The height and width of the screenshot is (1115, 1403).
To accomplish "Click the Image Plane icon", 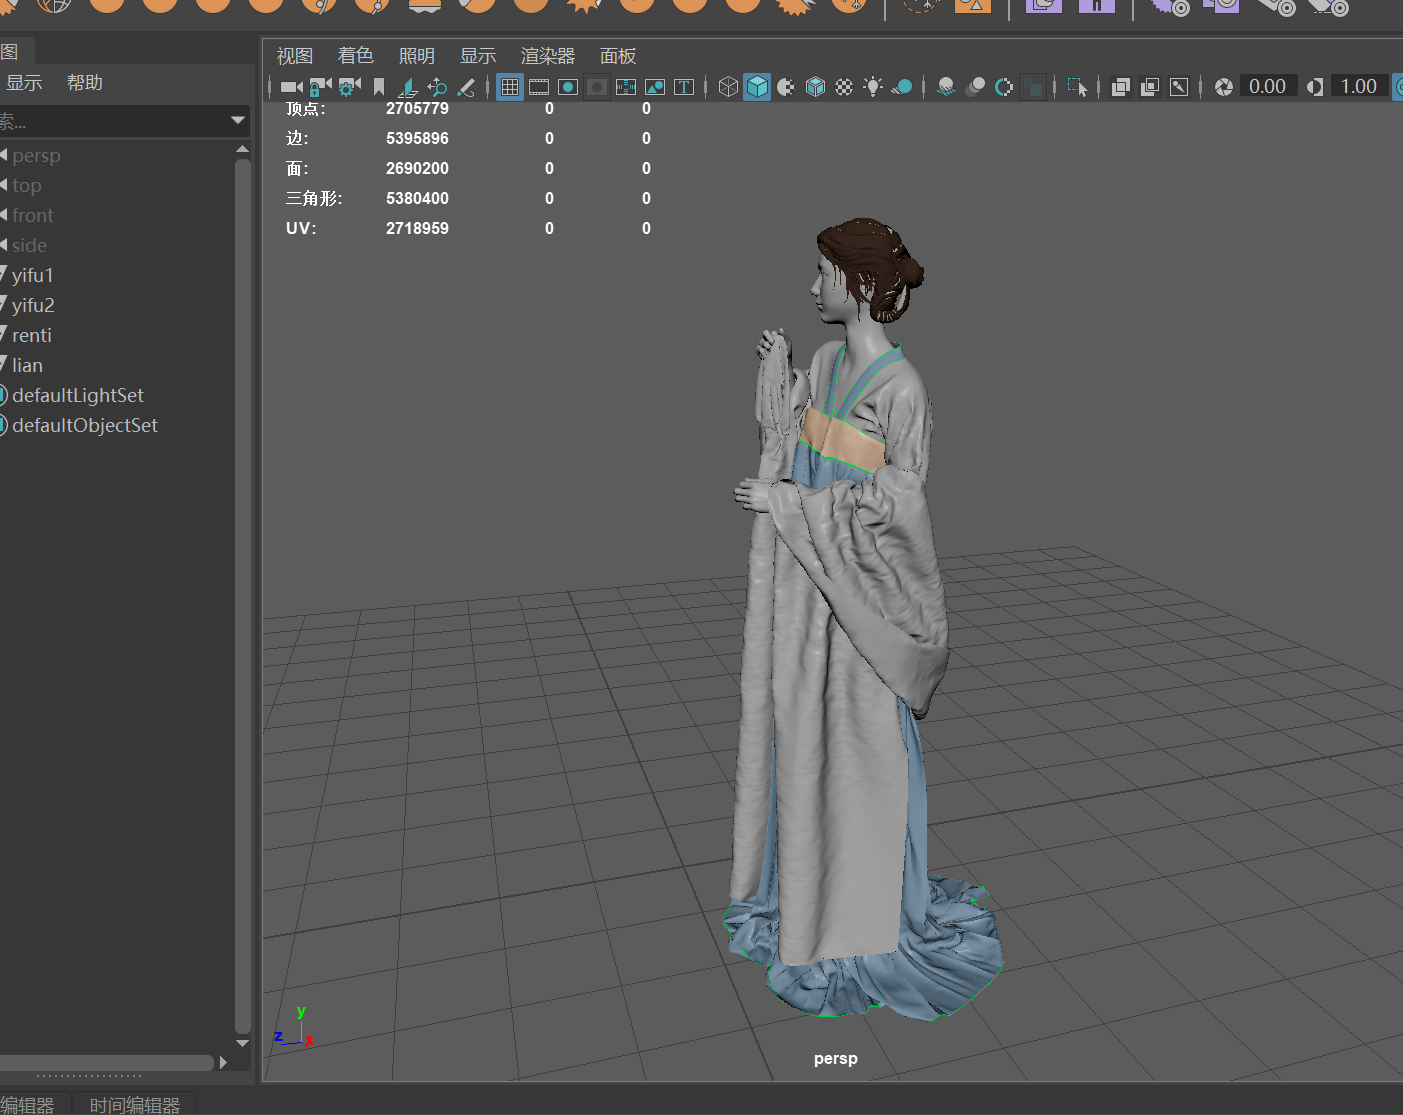I will (408, 87).
